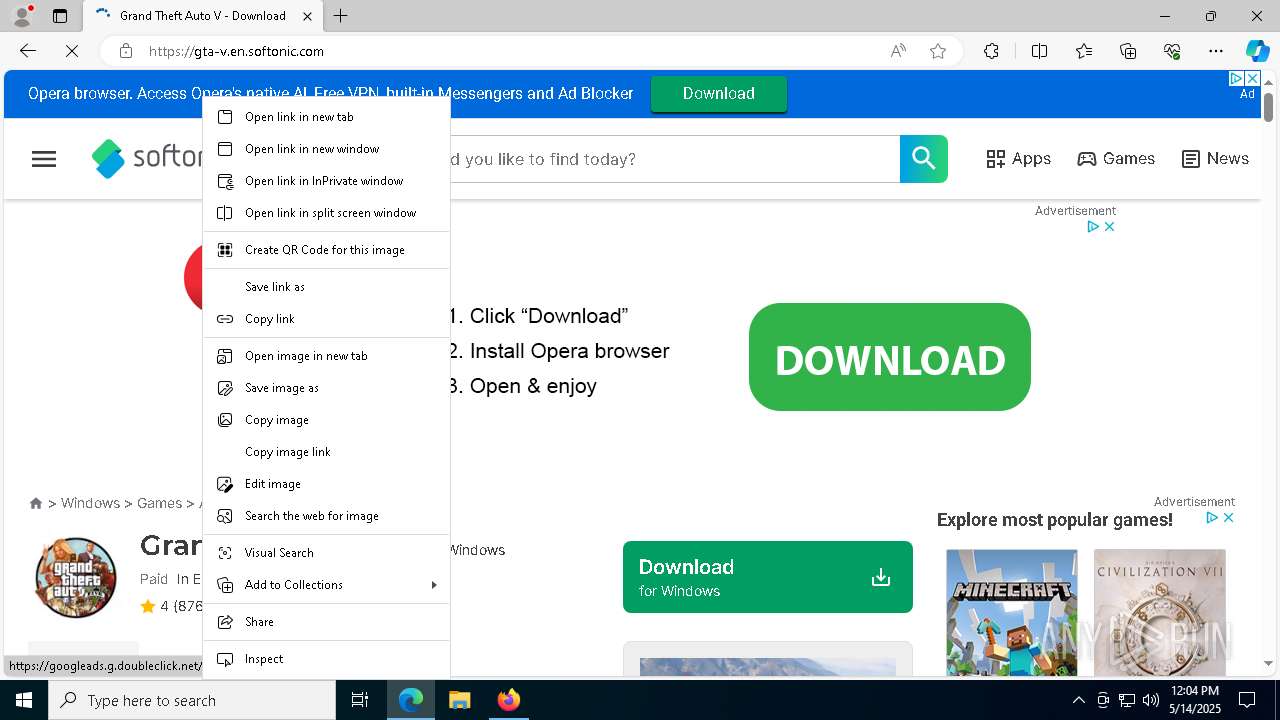The height and width of the screenshot is (720, 1280).
Task: Open Settings and more ellipsis menu
Action: 1216,51
